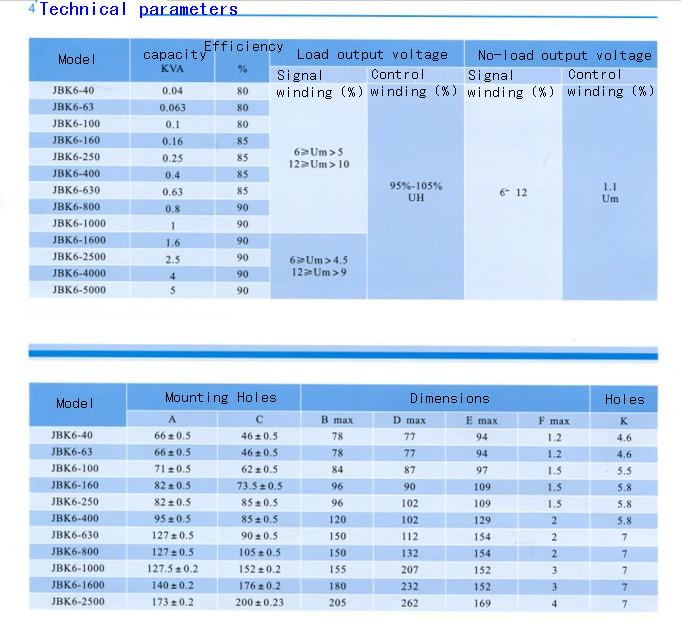
Task: Click the "No-load output voltage" header
Action: point(565,56)
